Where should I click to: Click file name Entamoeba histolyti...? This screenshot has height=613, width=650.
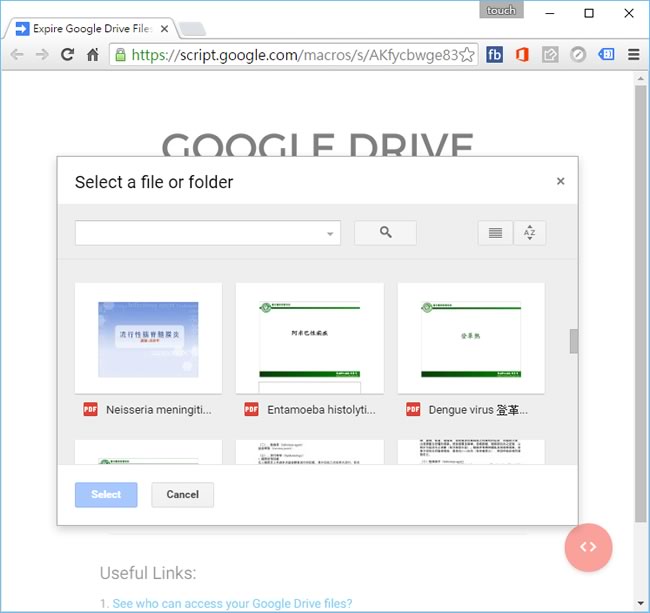pyautogui.click(x=321, y=409)
